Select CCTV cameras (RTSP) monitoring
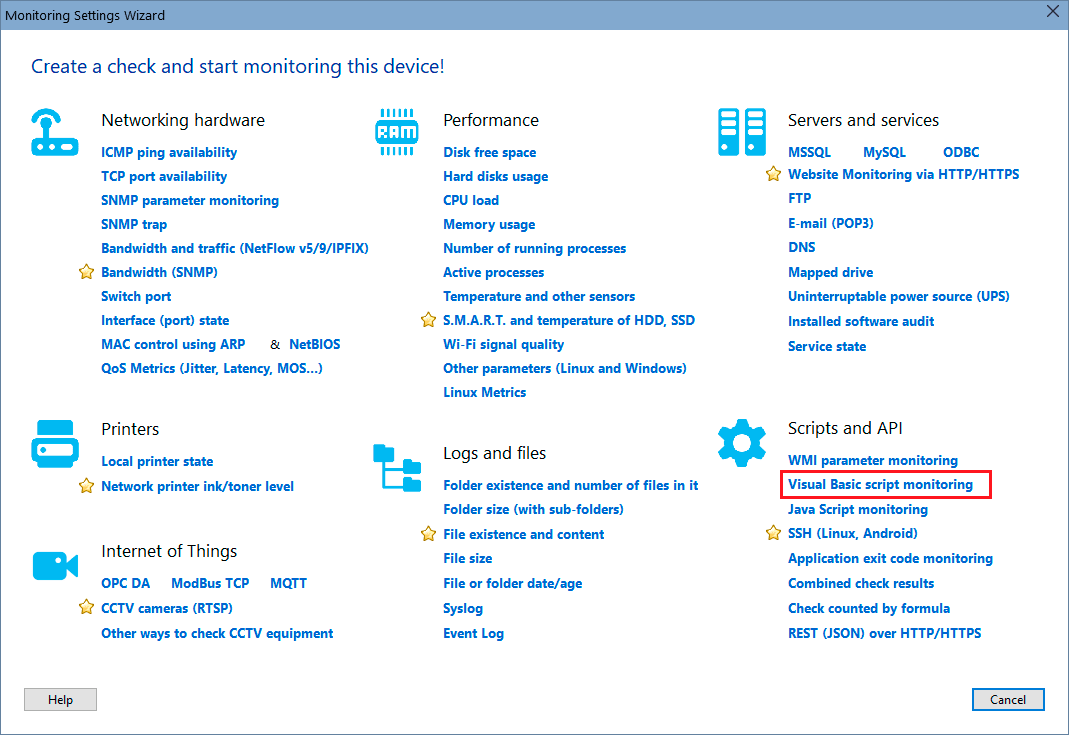 pos(166,608)
